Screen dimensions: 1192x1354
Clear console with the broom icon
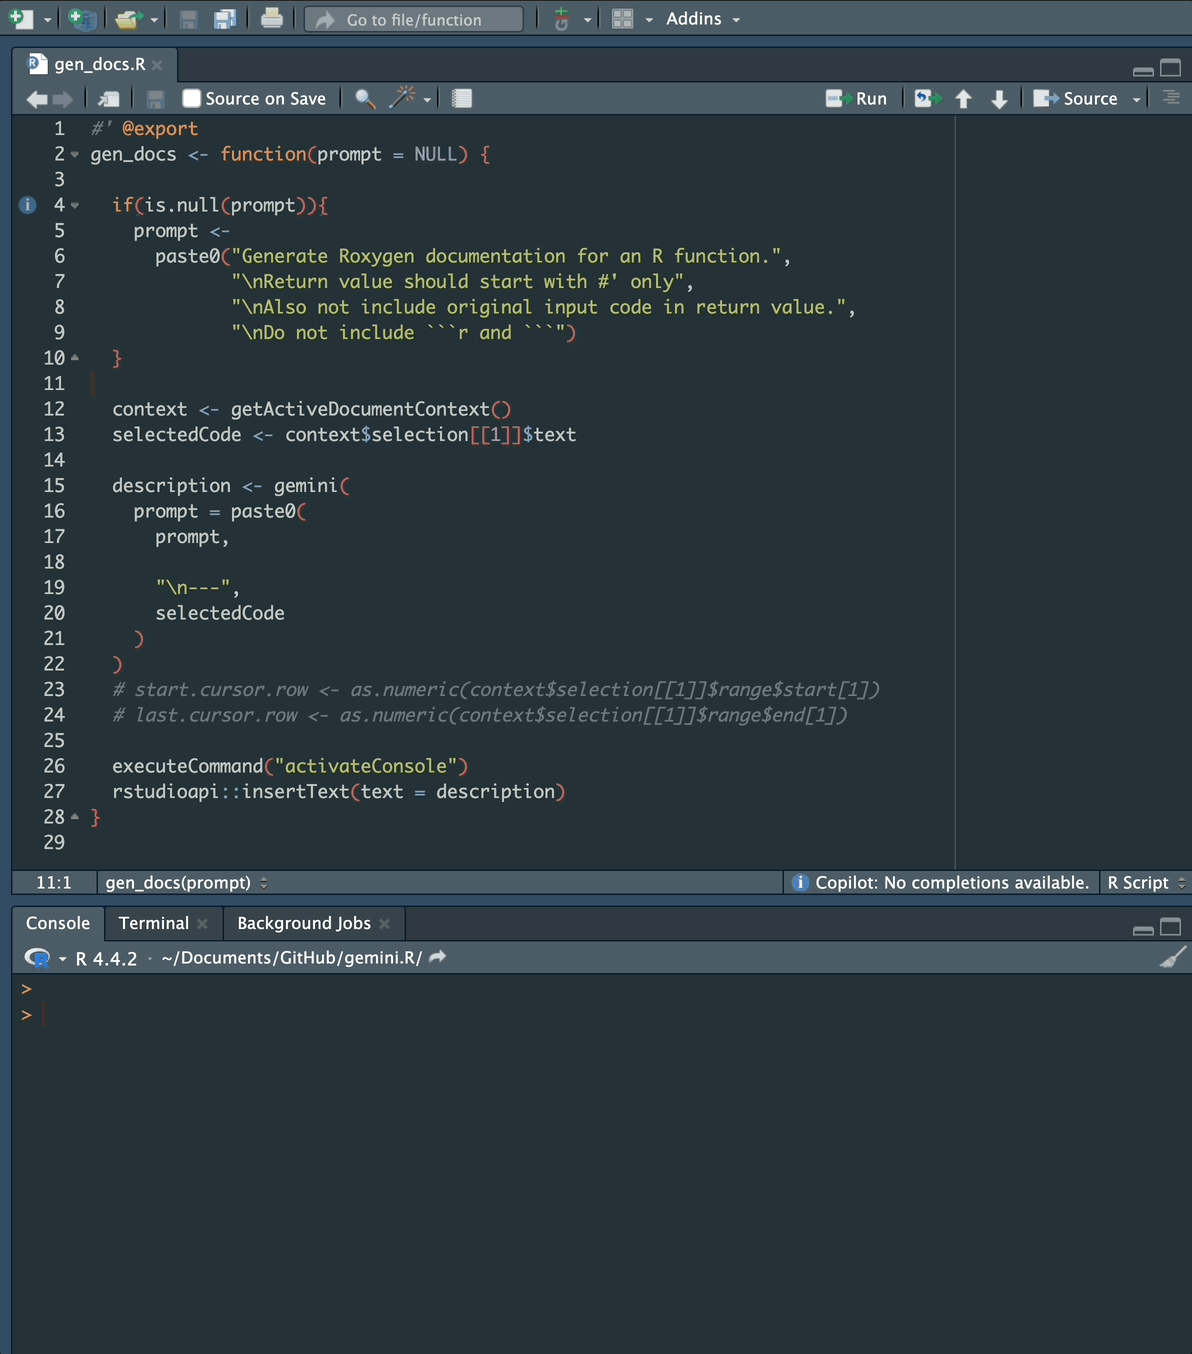pos(1172,957)
